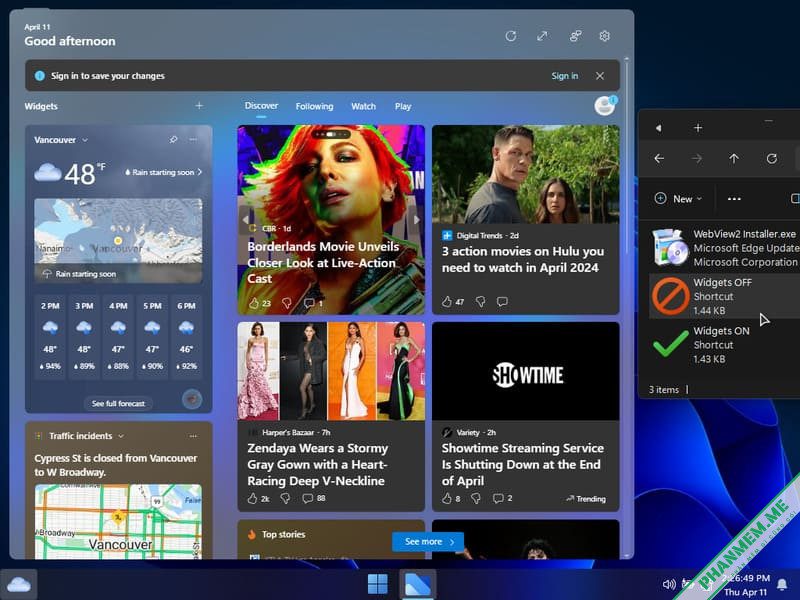Open the personalize interests icon in header
Viewport: 800px width, 600px height.
[x=576, y=36]
